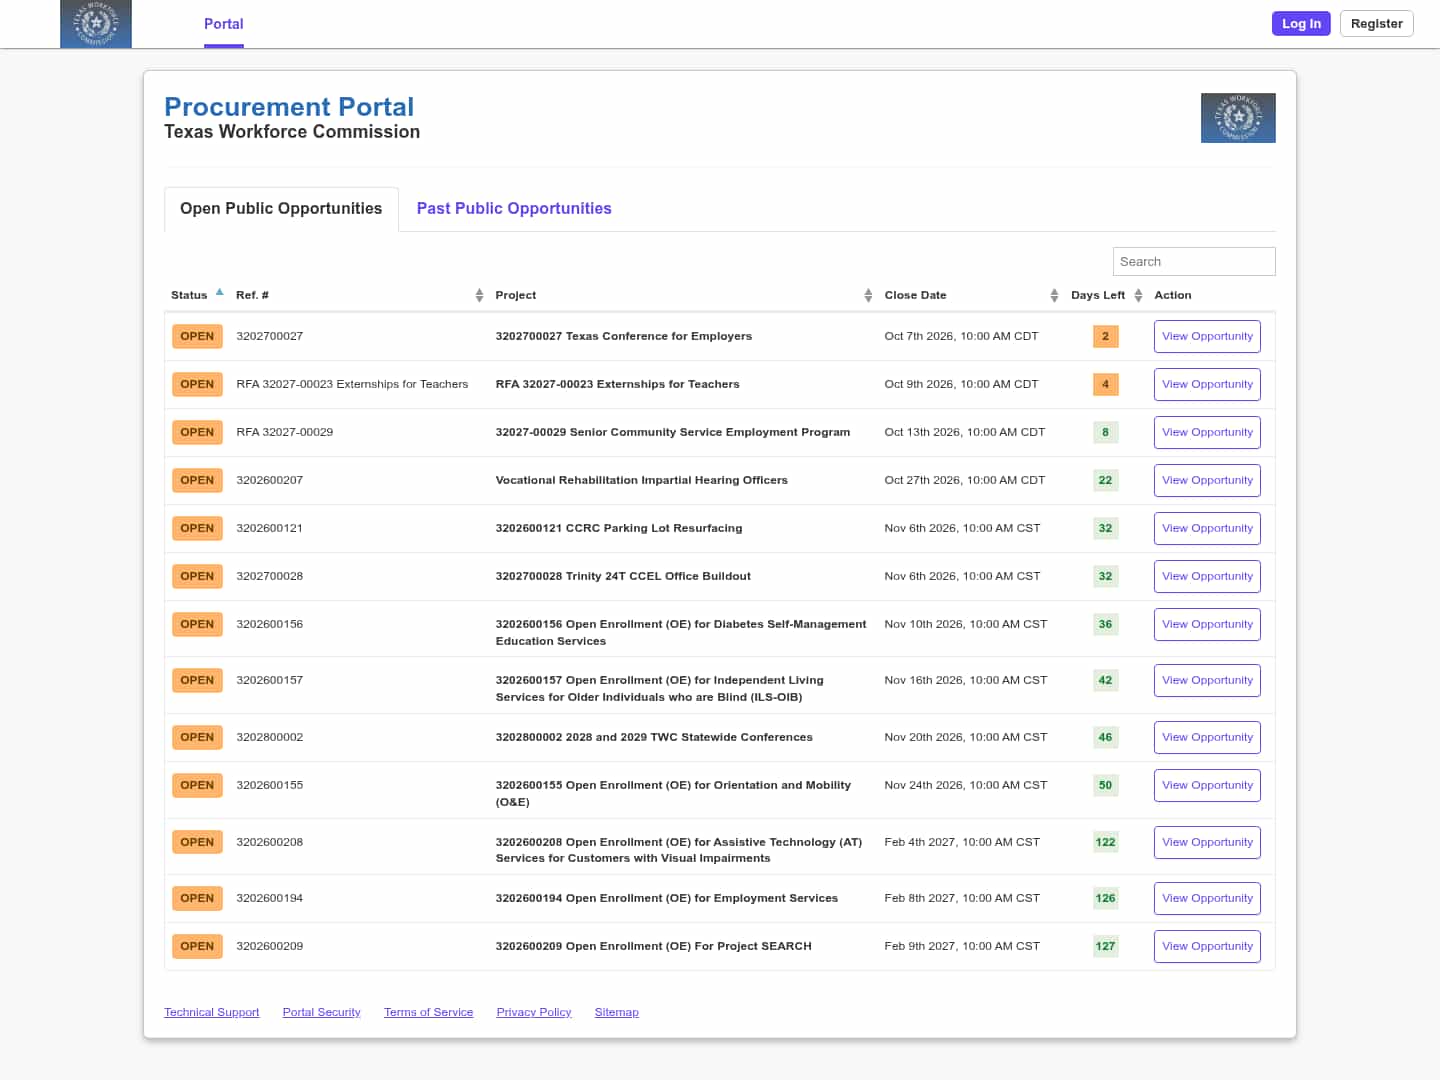Viewport: 1440px width, 1080px height.
Task: Click the commission seal beside Procurement Portal title
Action: [1238, 118]
